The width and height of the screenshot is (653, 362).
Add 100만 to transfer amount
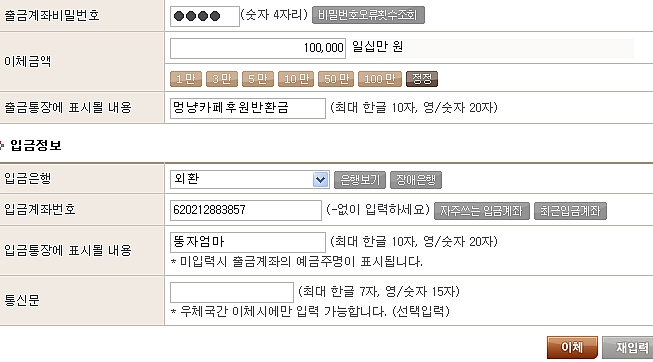pyautogui.click(x=380, y=79)
